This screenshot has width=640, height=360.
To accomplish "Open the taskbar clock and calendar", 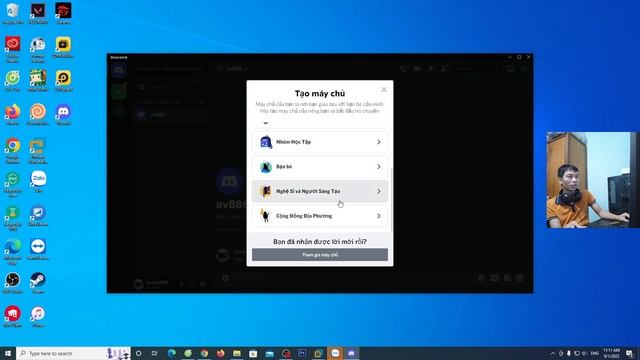I will (x=611, y=353).
